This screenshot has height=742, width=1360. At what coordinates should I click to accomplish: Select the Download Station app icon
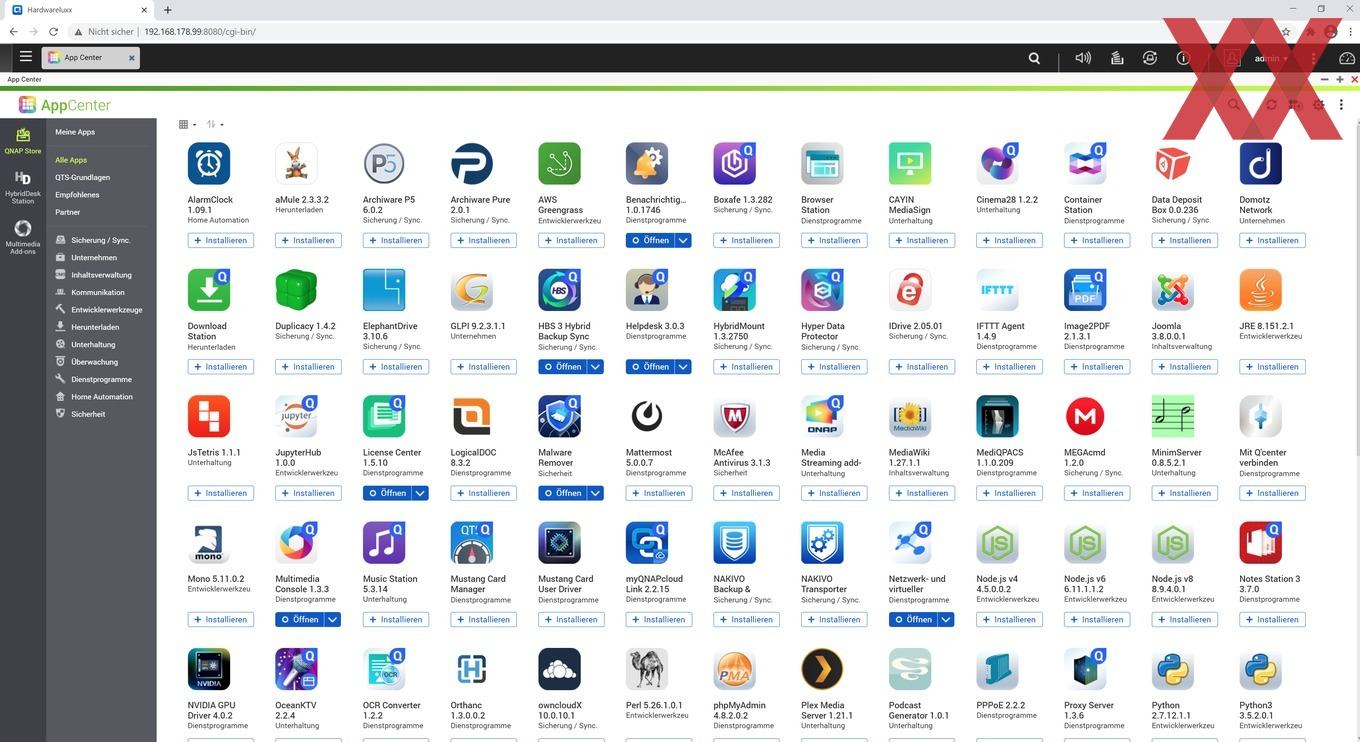[209, 290]
